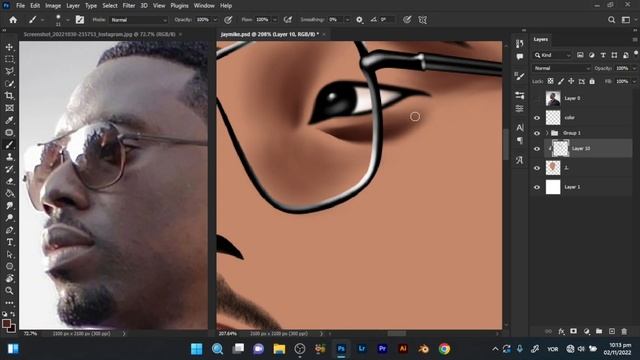Image resolution: width=640 pixels, height=360 pixels.
Task: Click delete layer trash button
Action: 624,331
